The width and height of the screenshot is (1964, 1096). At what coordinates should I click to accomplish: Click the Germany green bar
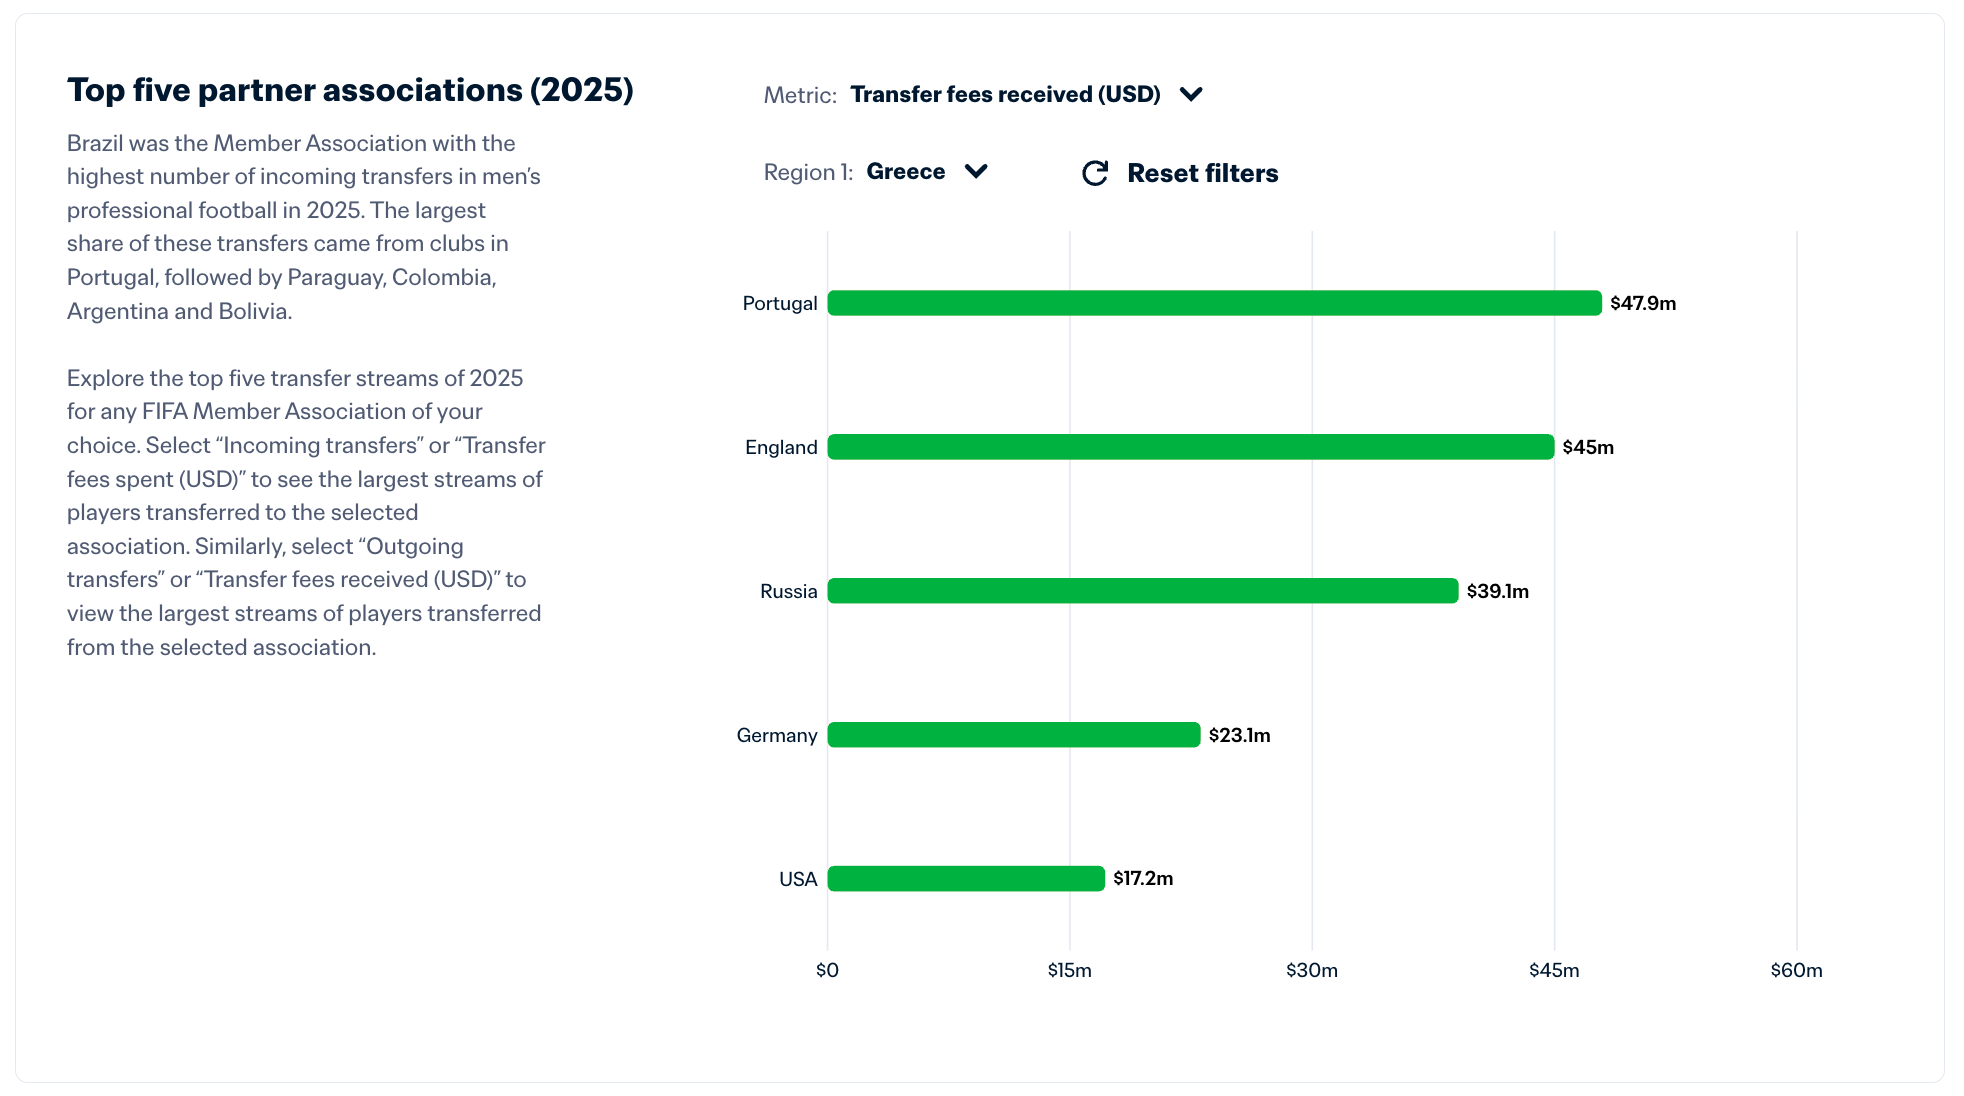[1013, 735]
